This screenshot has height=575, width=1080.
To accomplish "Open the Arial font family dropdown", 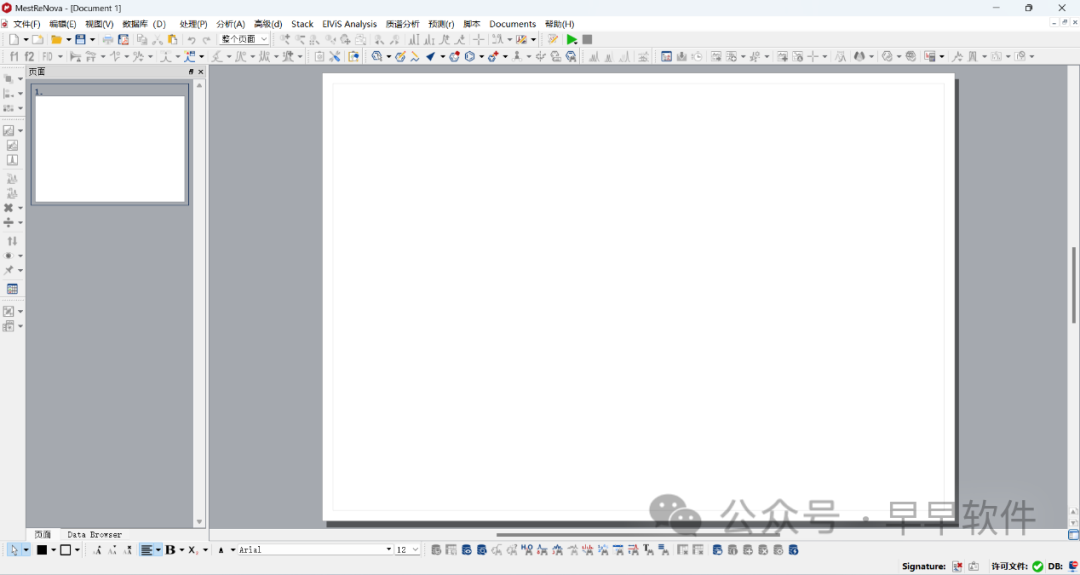I will [x=314, y=550].
